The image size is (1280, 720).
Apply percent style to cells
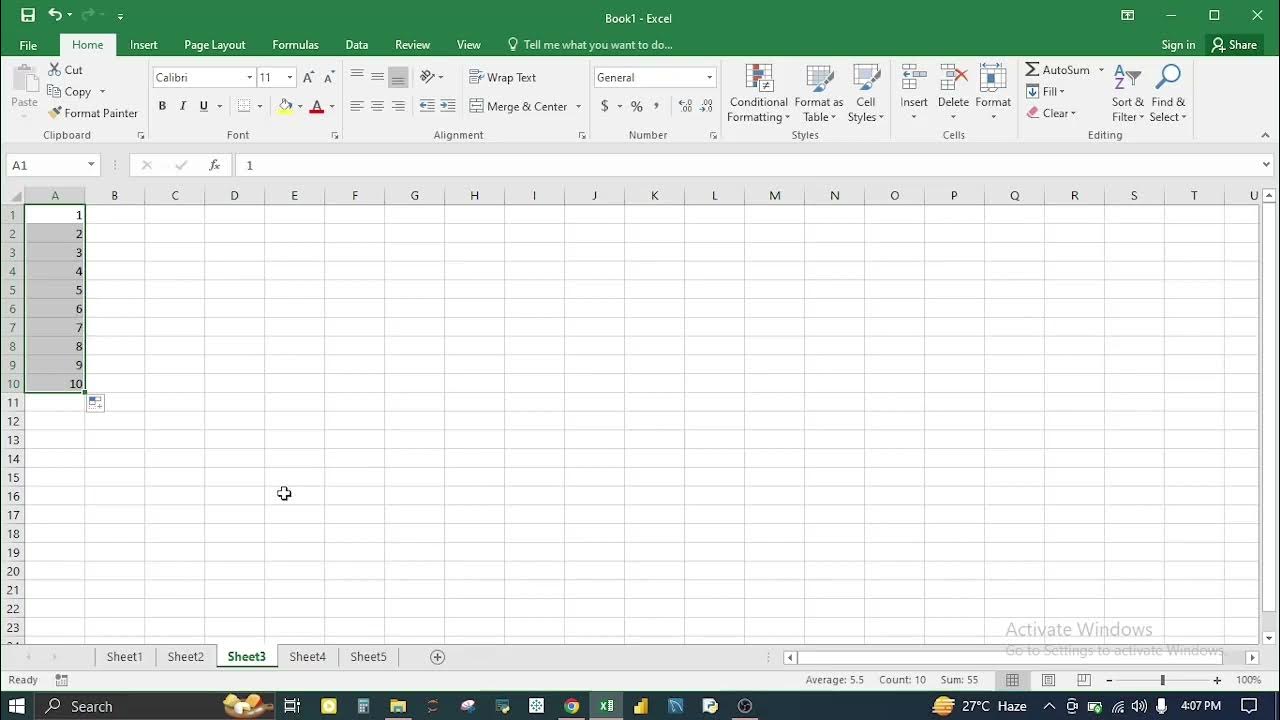click(636, 106)
